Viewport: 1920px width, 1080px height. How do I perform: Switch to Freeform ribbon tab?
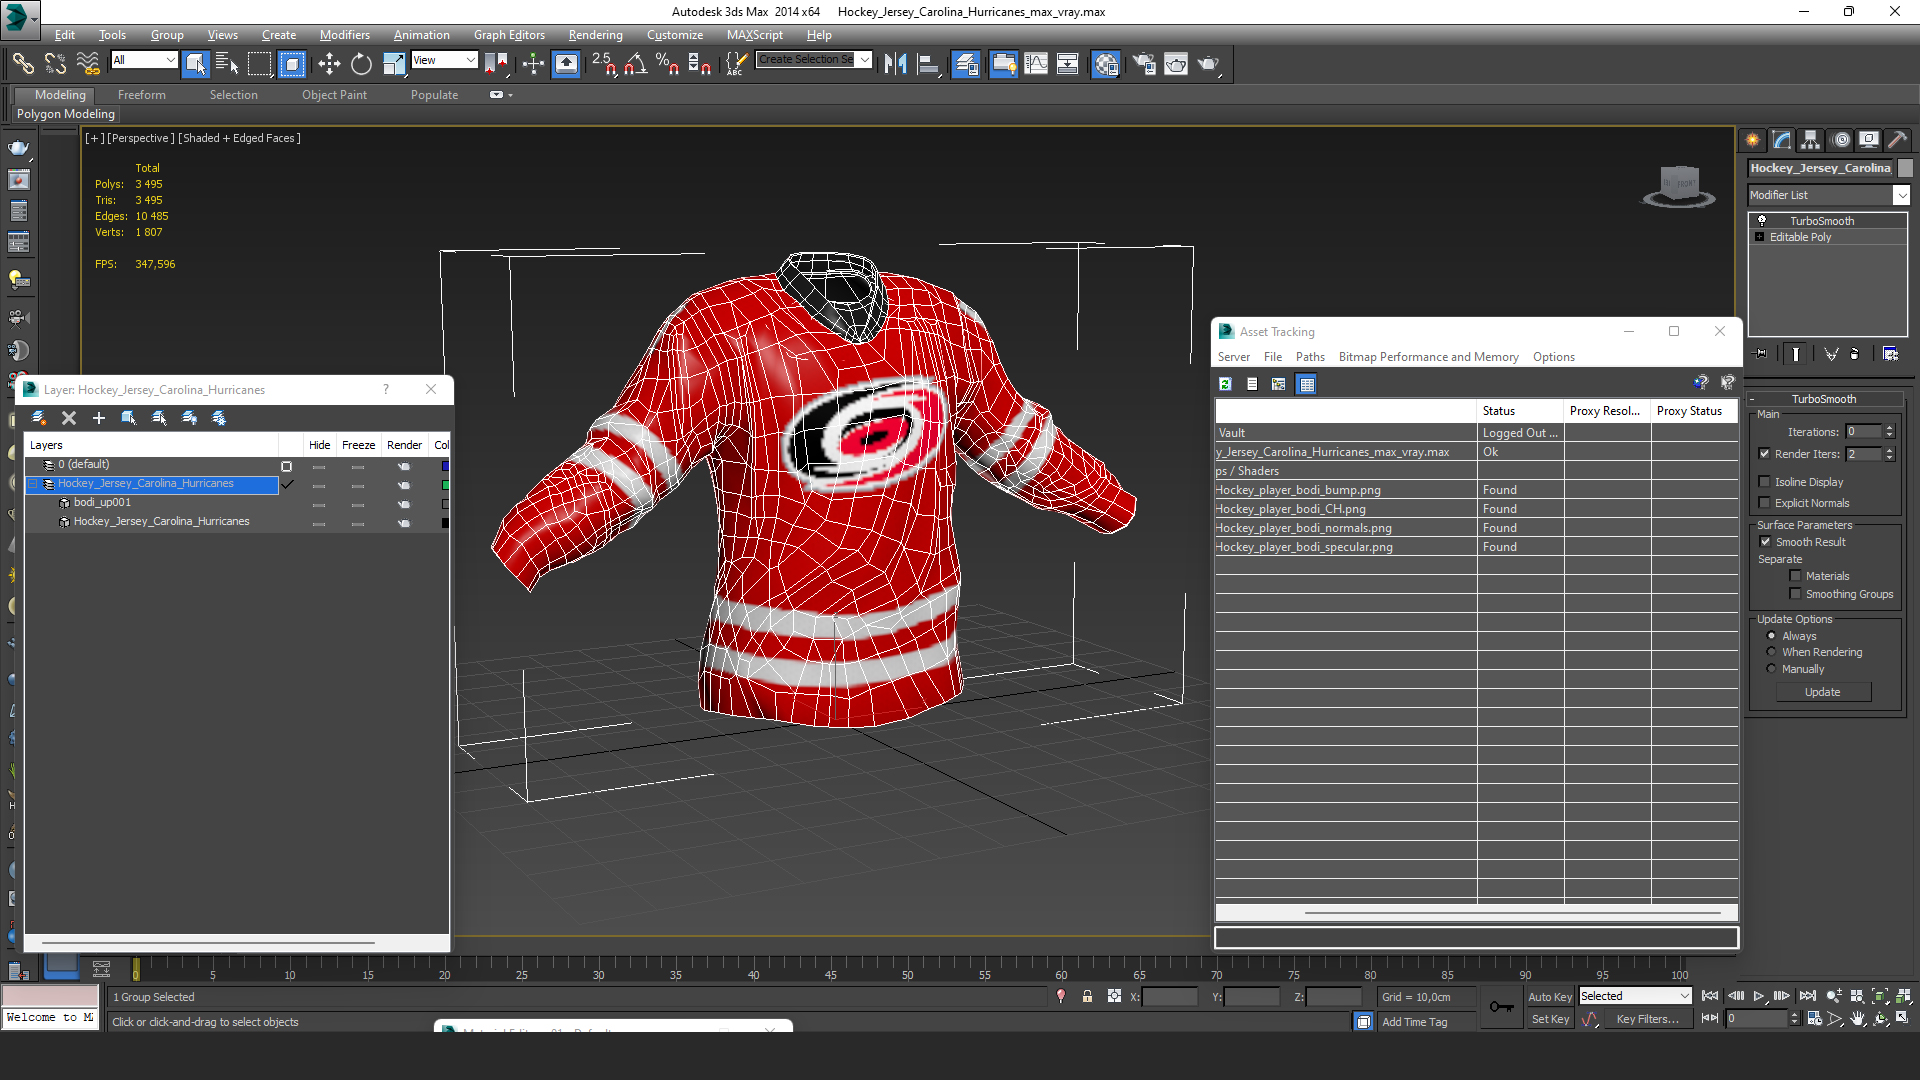[141, 95]
